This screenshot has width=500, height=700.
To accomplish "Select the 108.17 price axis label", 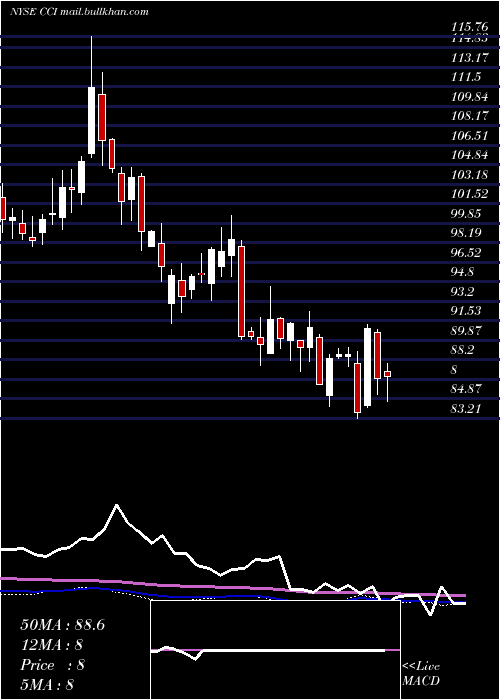I will pos(469,116).
